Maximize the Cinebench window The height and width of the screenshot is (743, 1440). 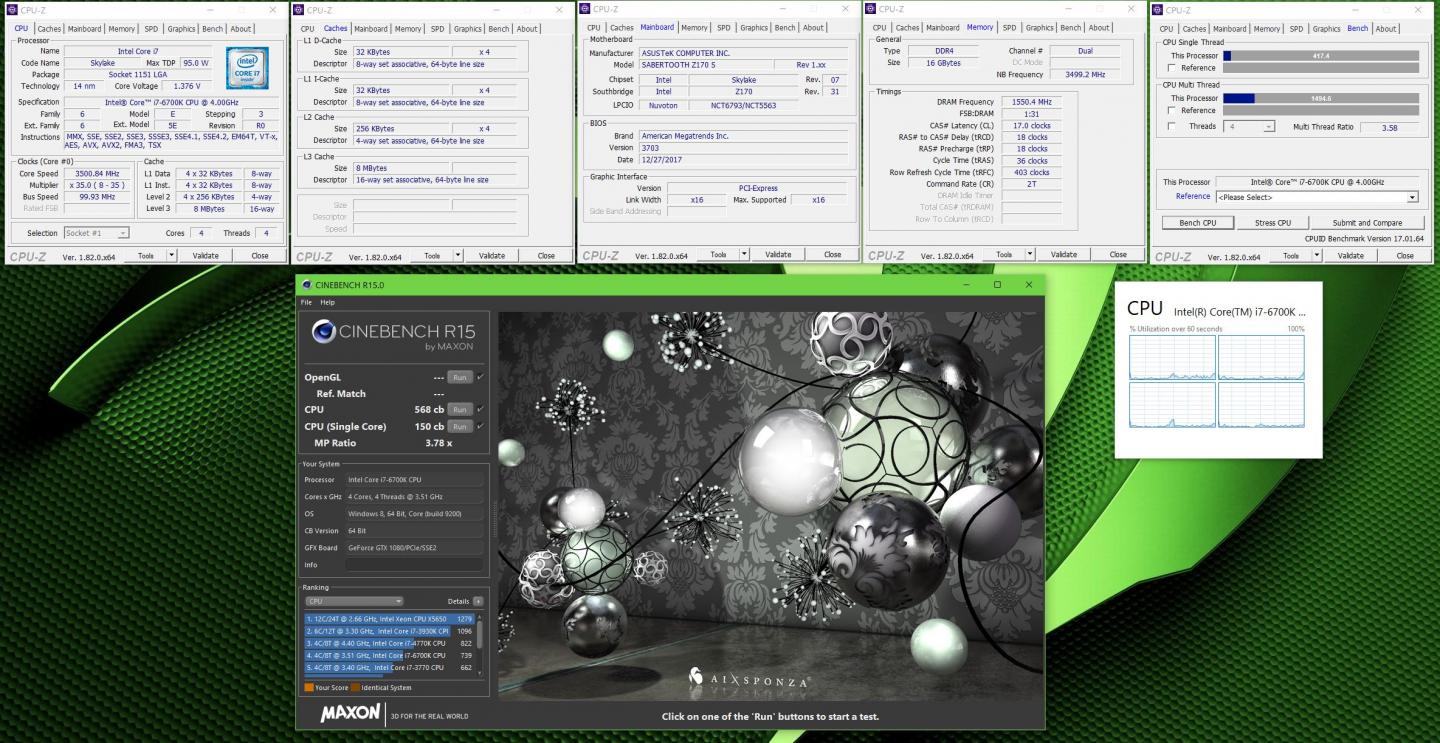pos(997,285)
